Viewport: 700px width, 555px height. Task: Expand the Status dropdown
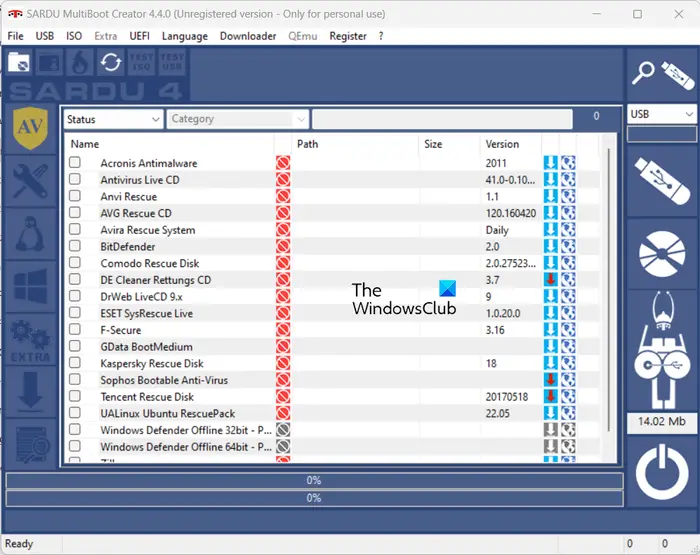(x=113, y=119)
